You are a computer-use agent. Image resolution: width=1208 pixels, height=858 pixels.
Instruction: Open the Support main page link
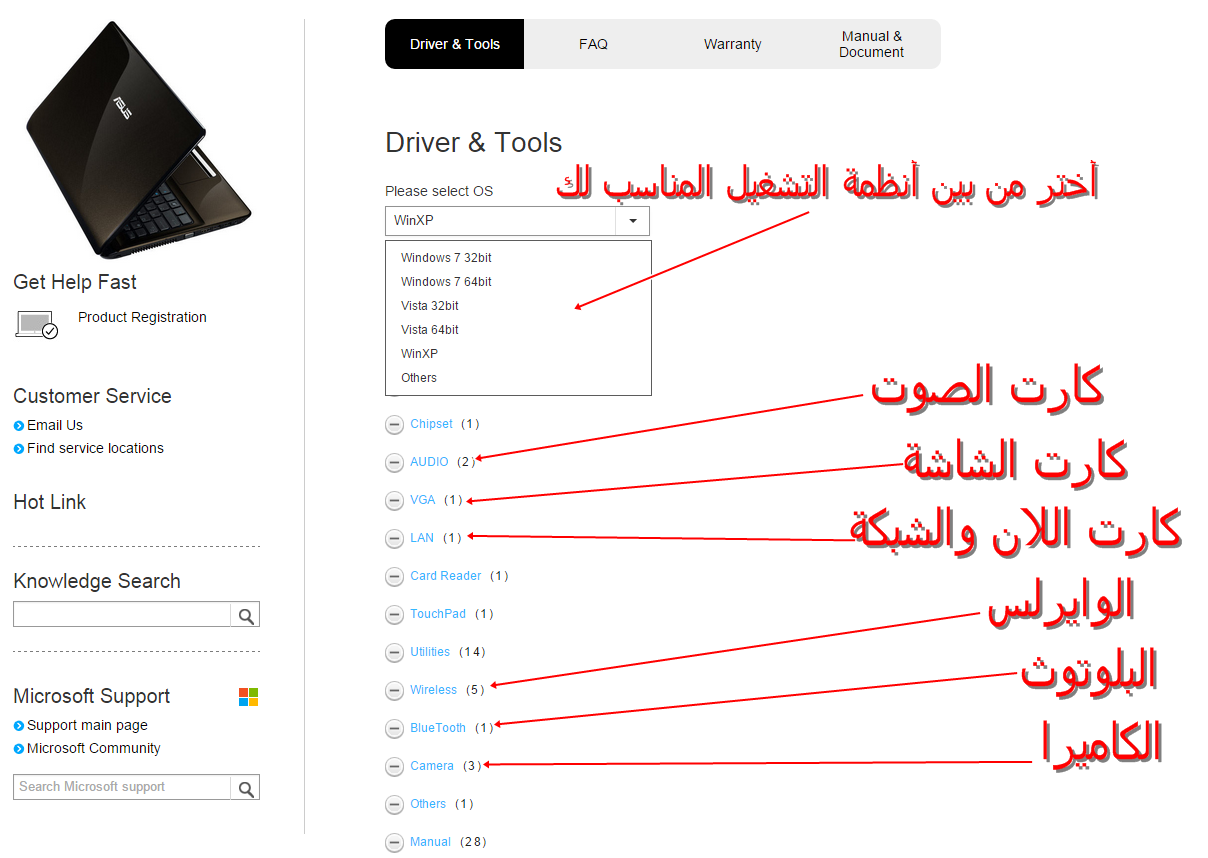87,725
